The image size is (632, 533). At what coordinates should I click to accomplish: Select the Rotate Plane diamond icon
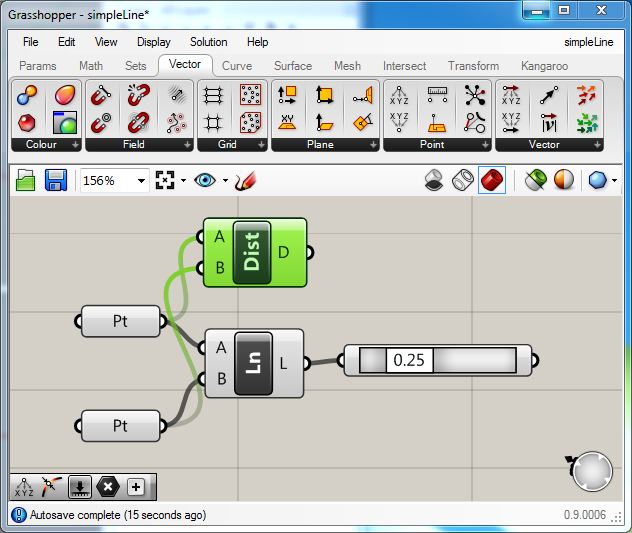click(x=363, y=123)
